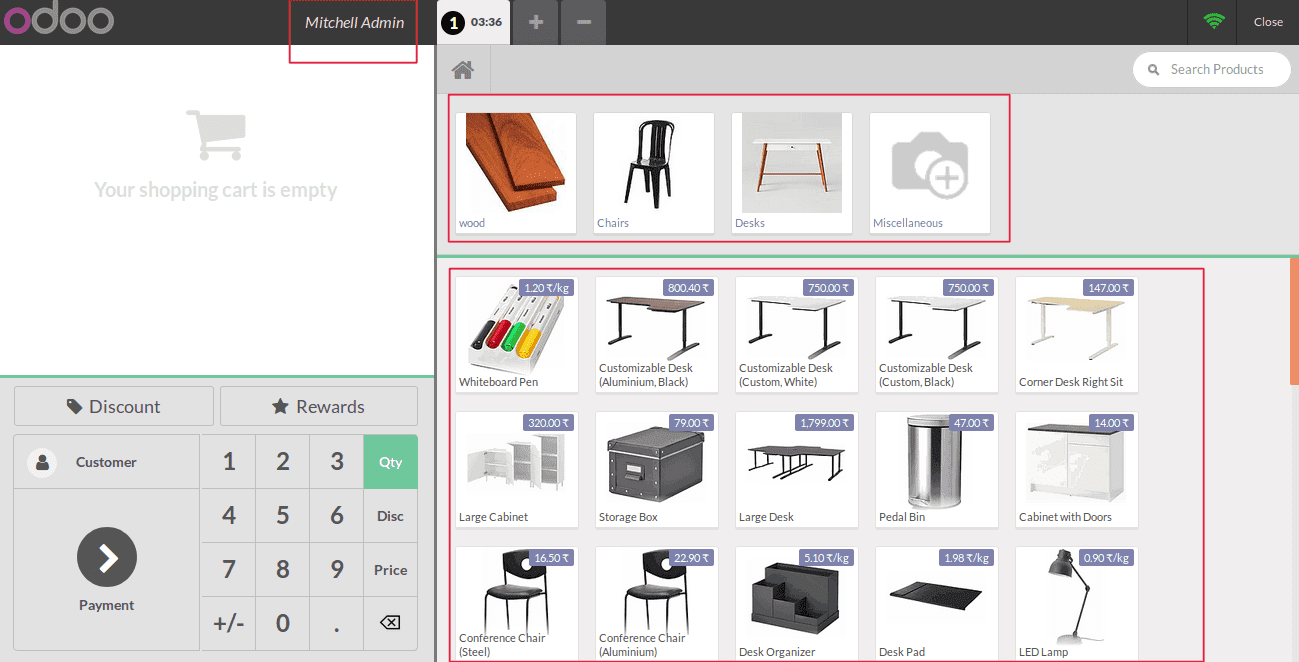Viewport: 1299px width, 662px height.
Task: Tap numpad key 2
Action: tap(283, 462)
